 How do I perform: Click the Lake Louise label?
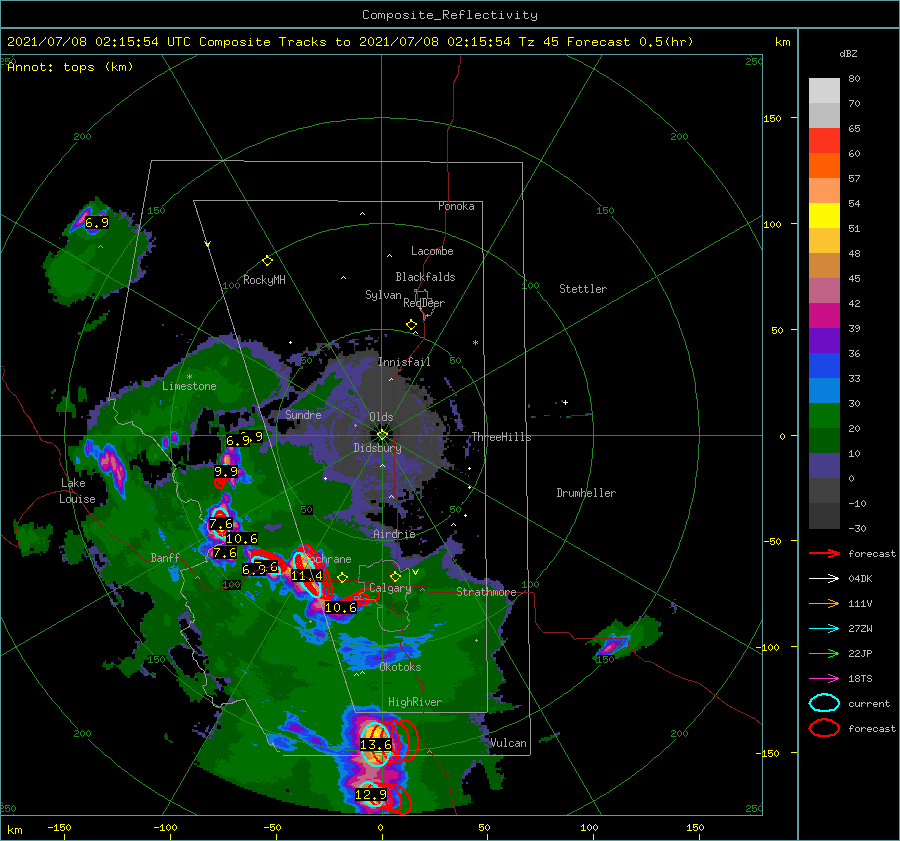pos(77,491)
